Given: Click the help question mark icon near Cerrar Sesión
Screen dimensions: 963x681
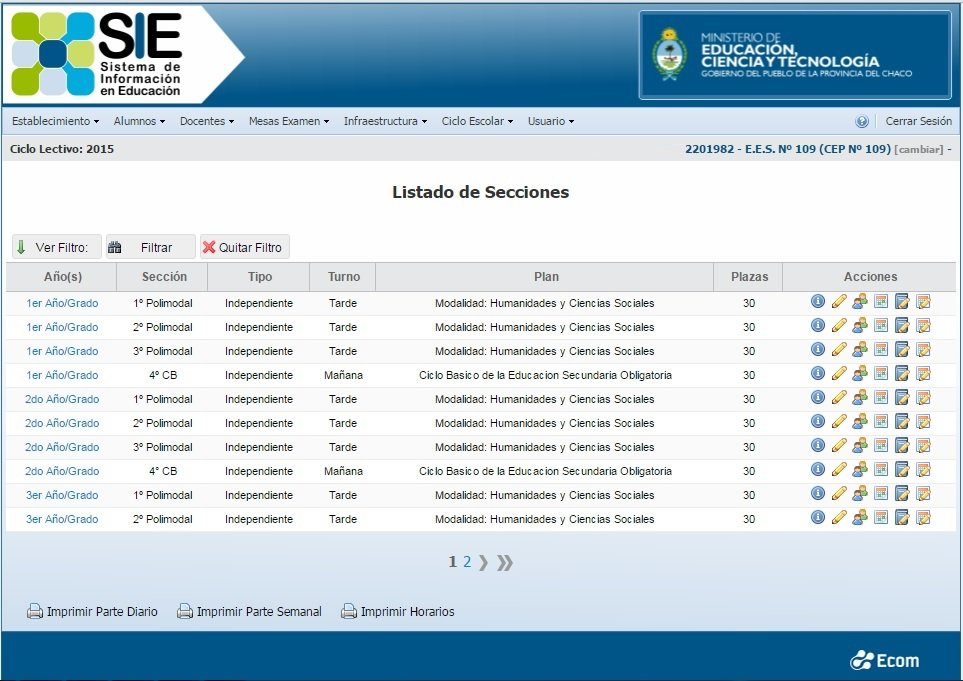Looking at the screenshot, I should (862, 121).
